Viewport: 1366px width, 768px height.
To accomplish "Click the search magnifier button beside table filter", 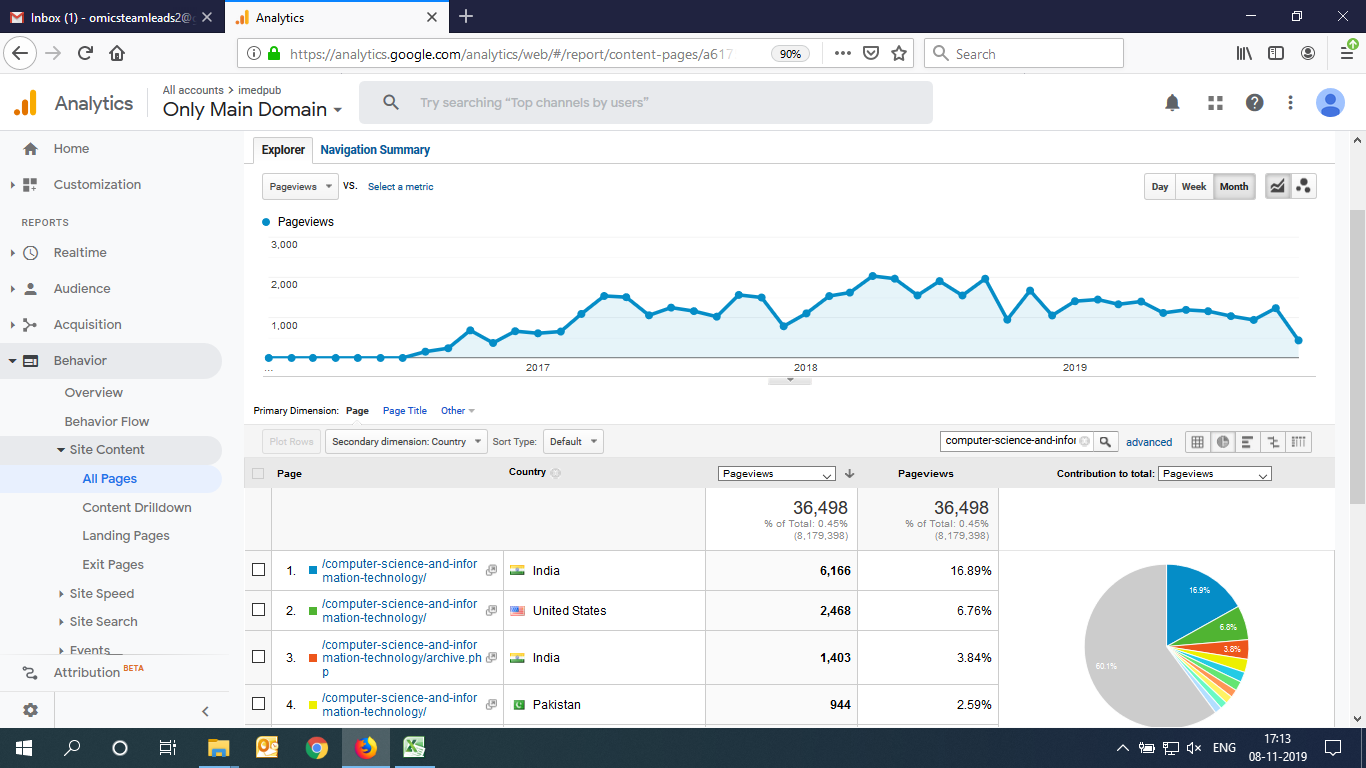I will click(1105, 441).
